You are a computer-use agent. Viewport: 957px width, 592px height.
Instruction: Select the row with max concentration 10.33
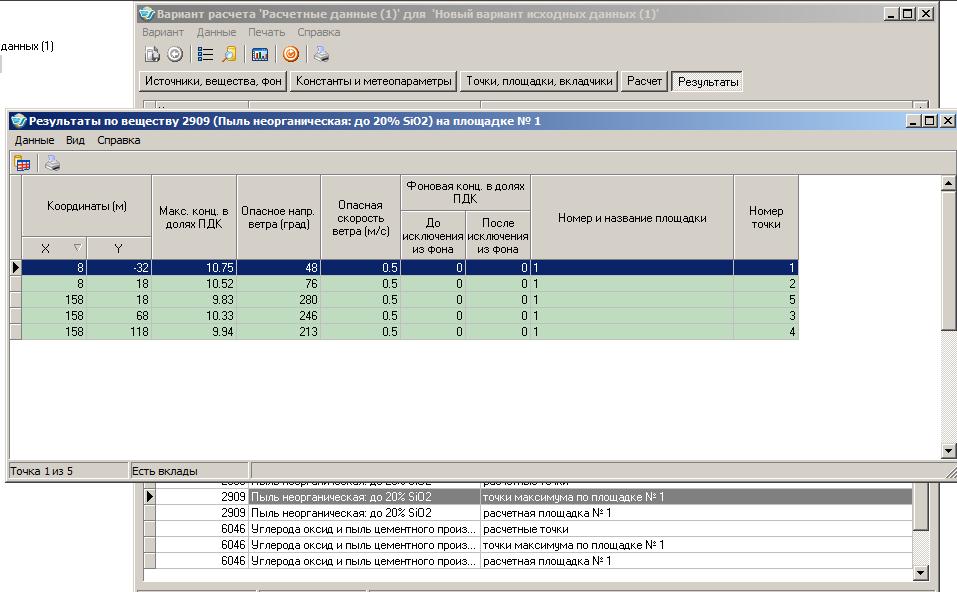tap(194, 315)
